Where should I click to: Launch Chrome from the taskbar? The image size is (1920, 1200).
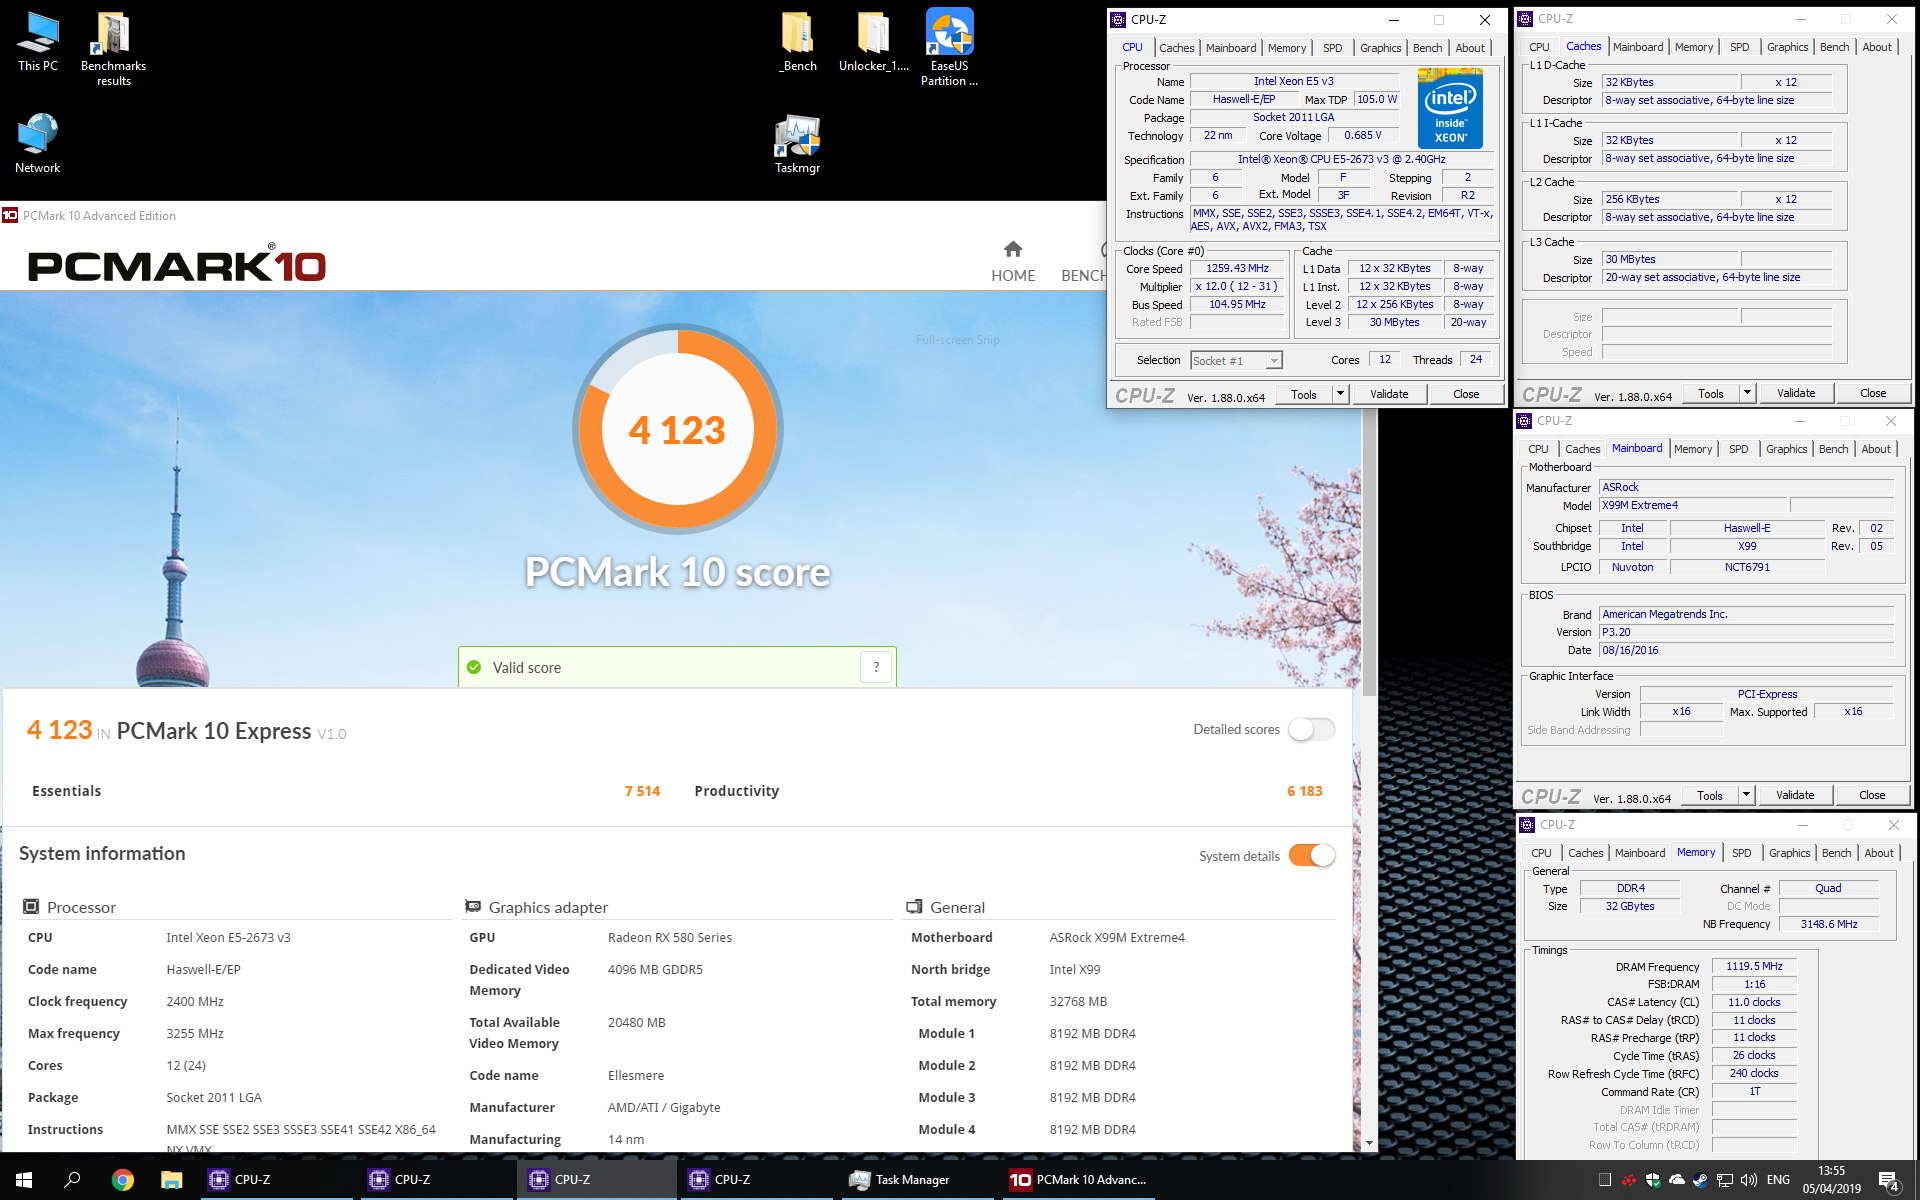coord(123,1180)
